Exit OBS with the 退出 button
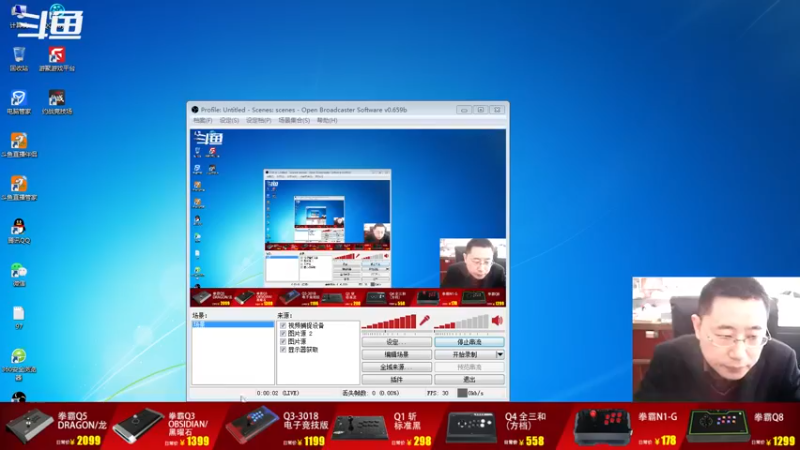 click(x=469, y=380)
